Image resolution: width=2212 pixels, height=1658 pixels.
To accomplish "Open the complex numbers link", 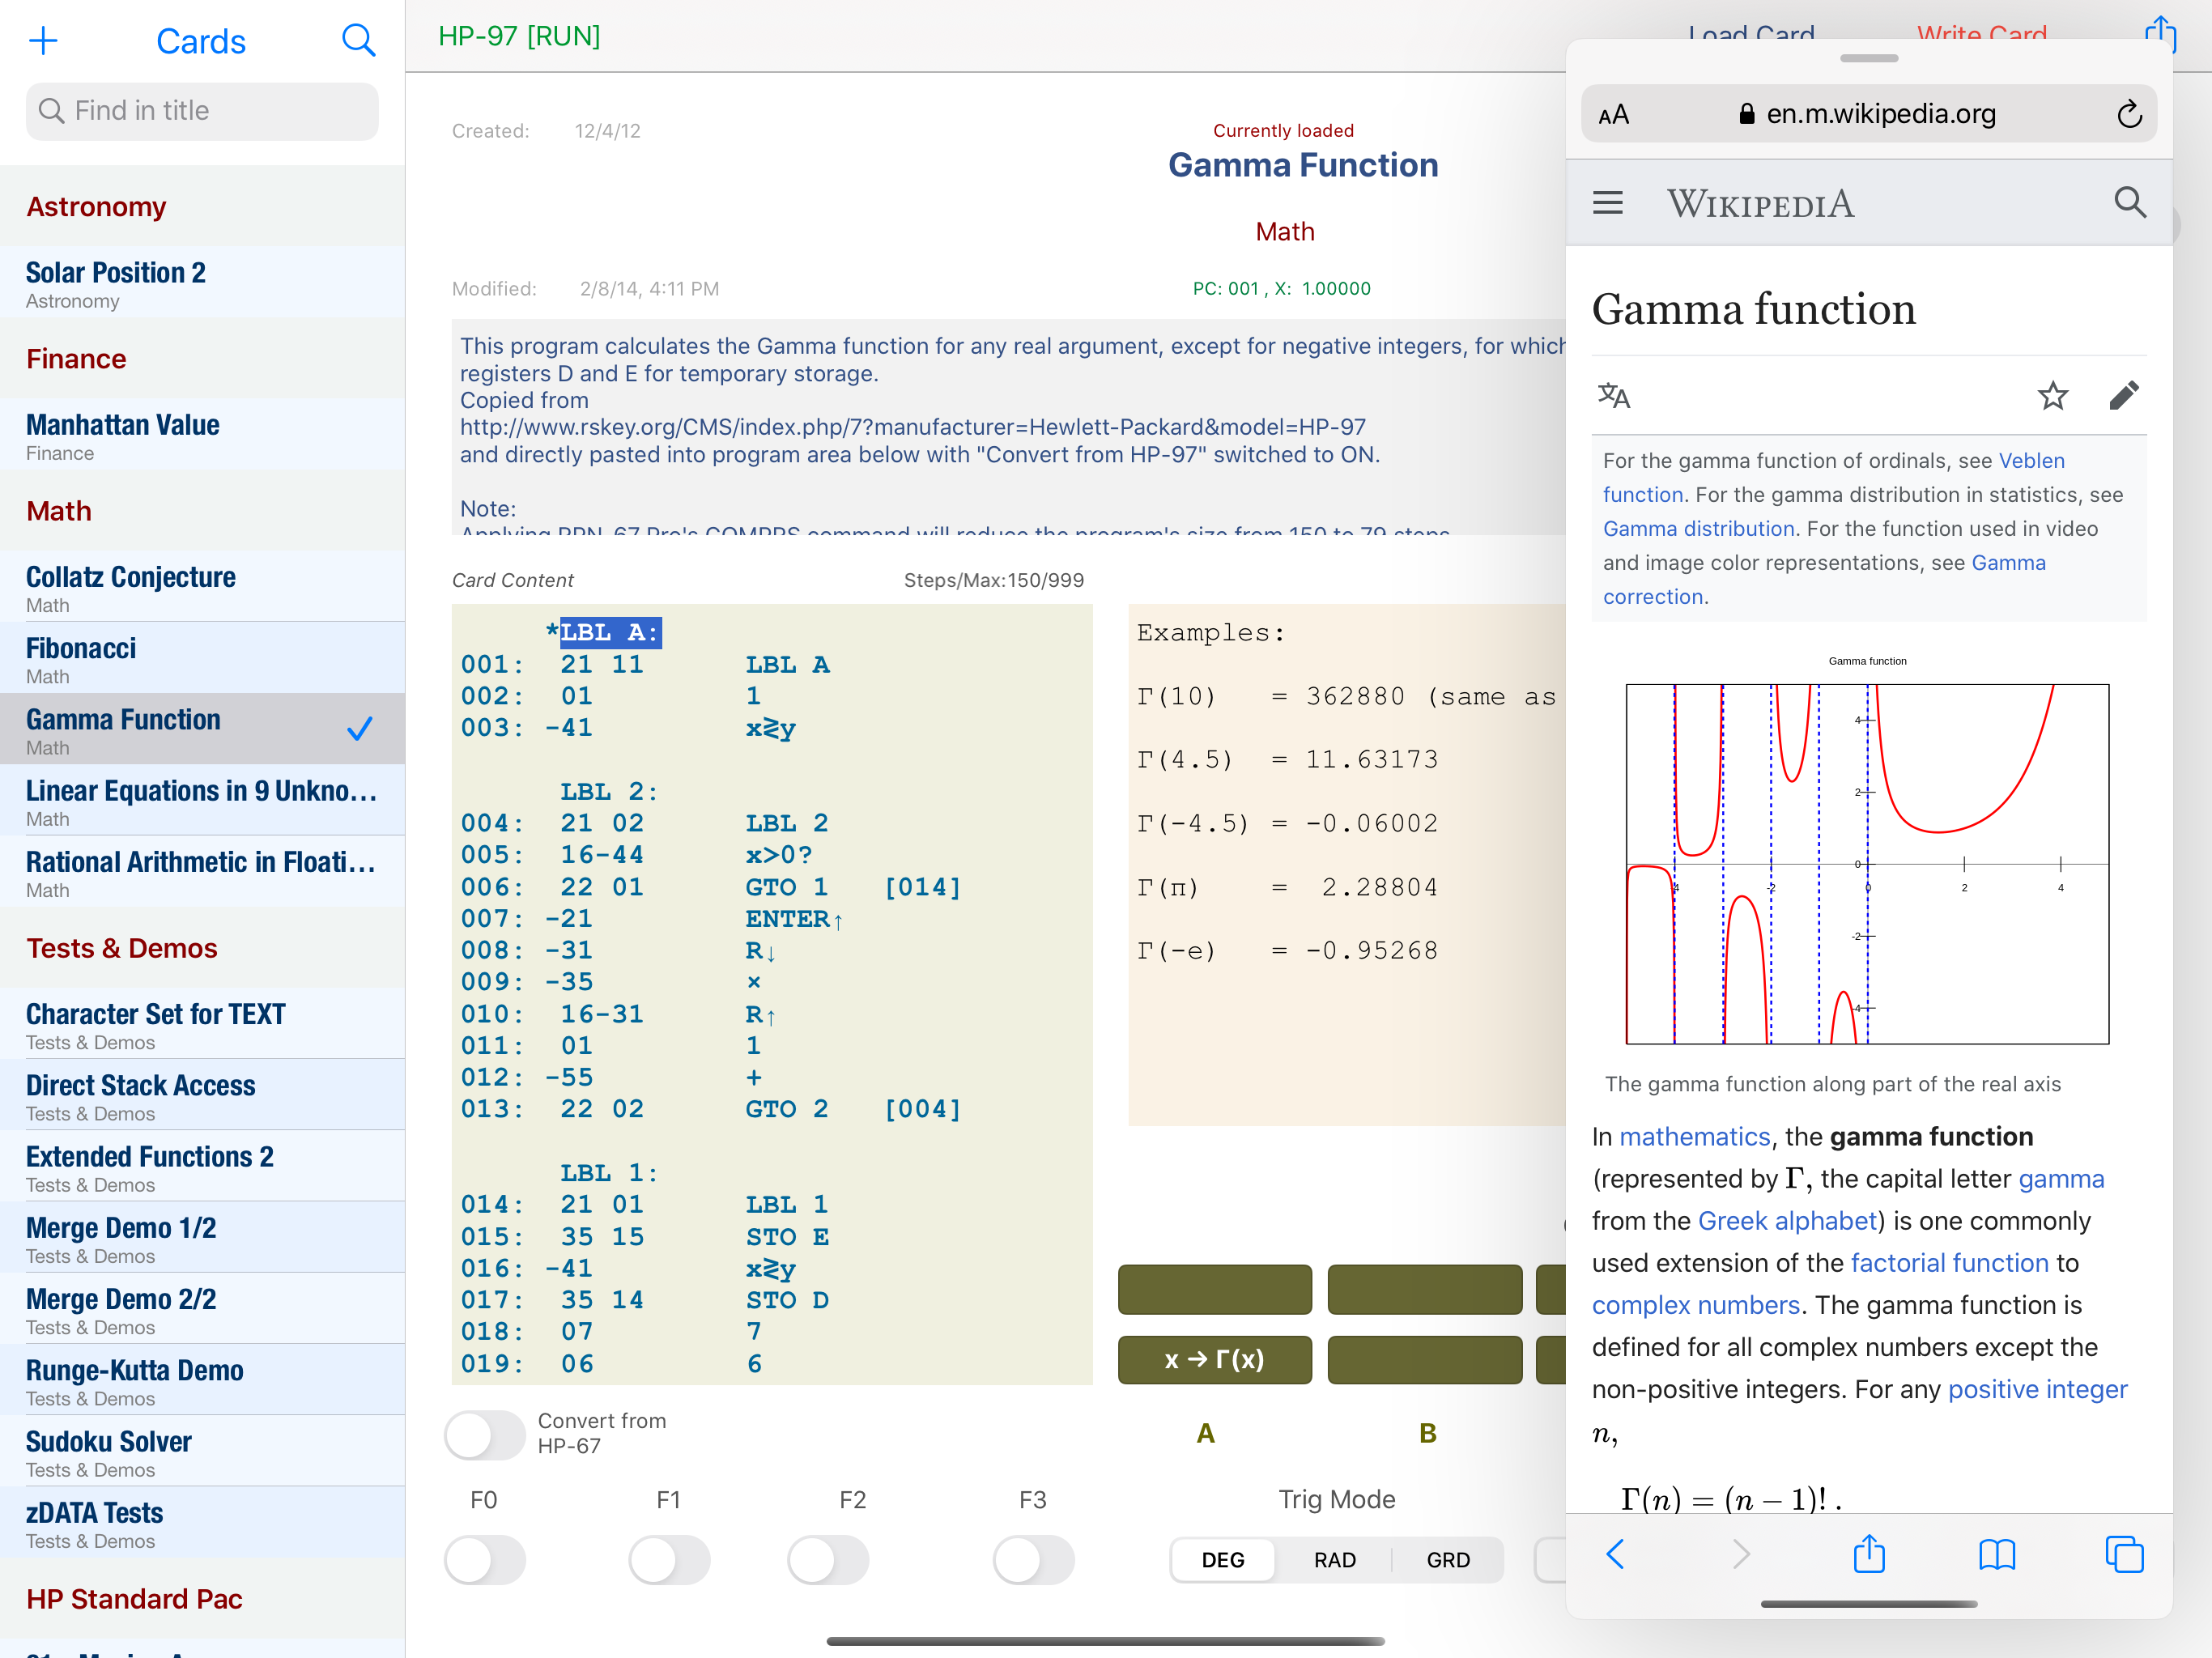I will tap(1695, 1305).
